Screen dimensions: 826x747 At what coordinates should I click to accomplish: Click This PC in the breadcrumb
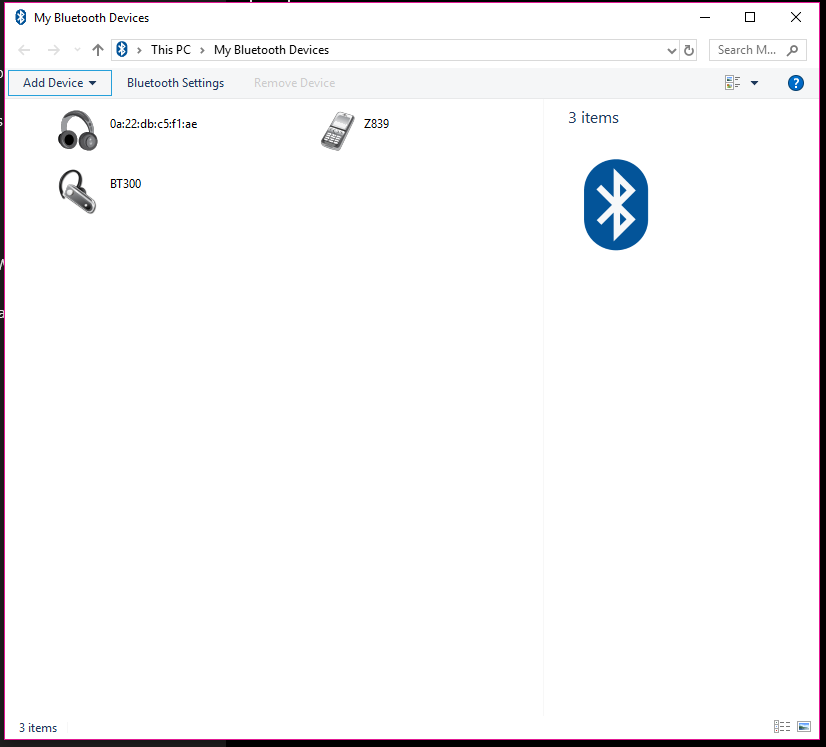click(171, 50)
